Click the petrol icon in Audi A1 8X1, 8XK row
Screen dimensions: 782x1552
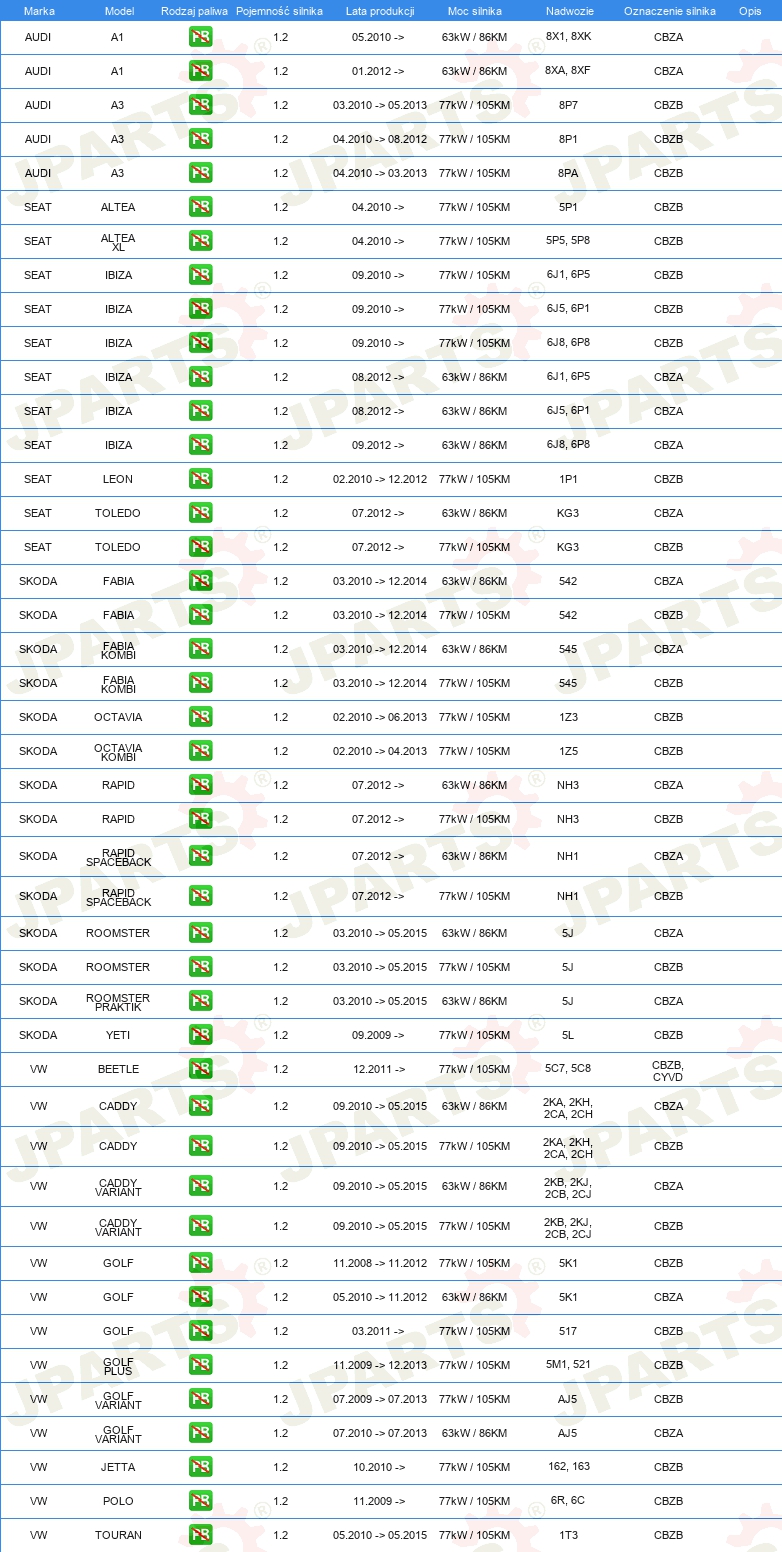[200, 37]
